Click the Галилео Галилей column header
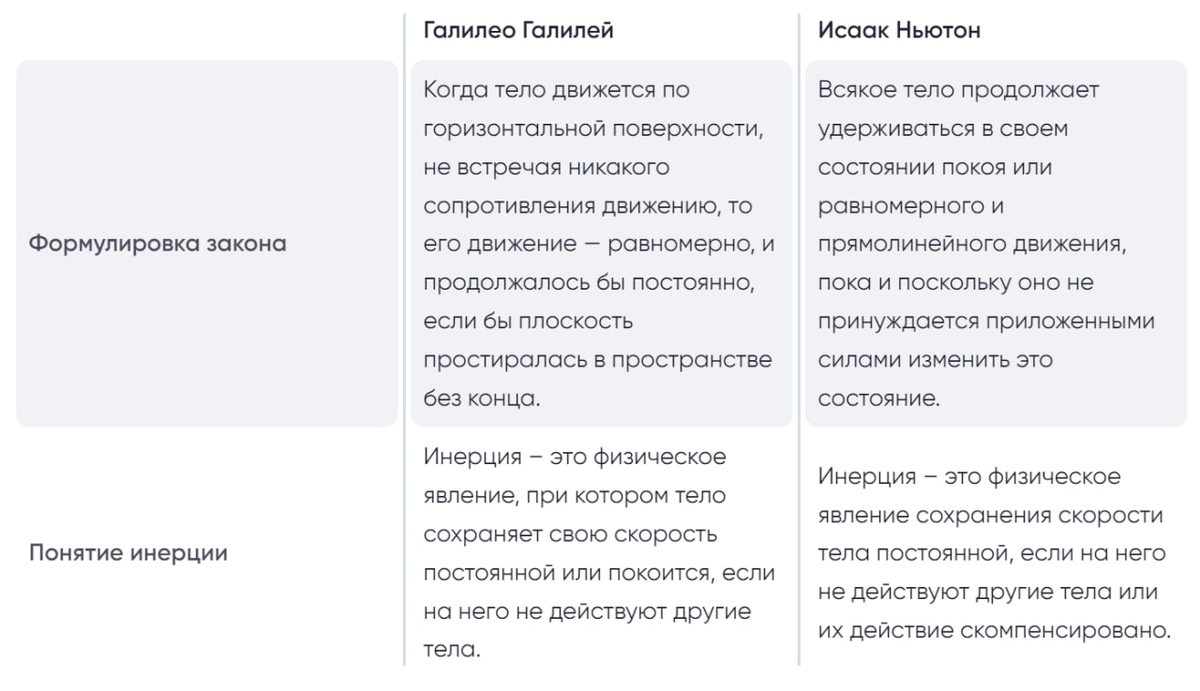Screen dimensions: 1200x691 [x=518, y=31]
